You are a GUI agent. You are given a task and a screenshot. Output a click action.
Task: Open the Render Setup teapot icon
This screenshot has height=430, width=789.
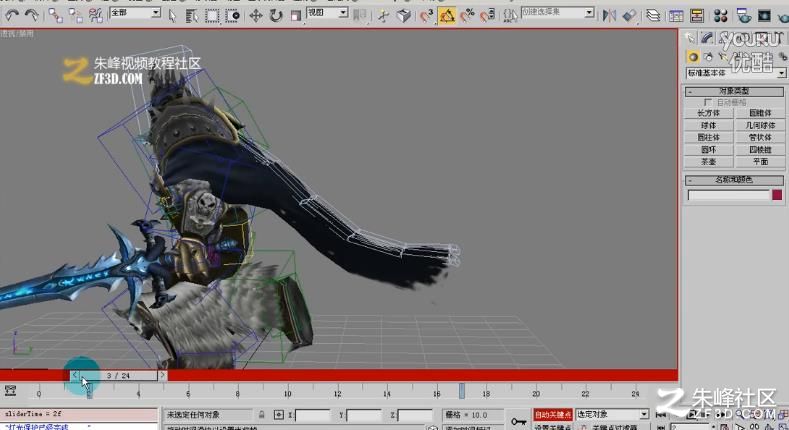[744, 16]
